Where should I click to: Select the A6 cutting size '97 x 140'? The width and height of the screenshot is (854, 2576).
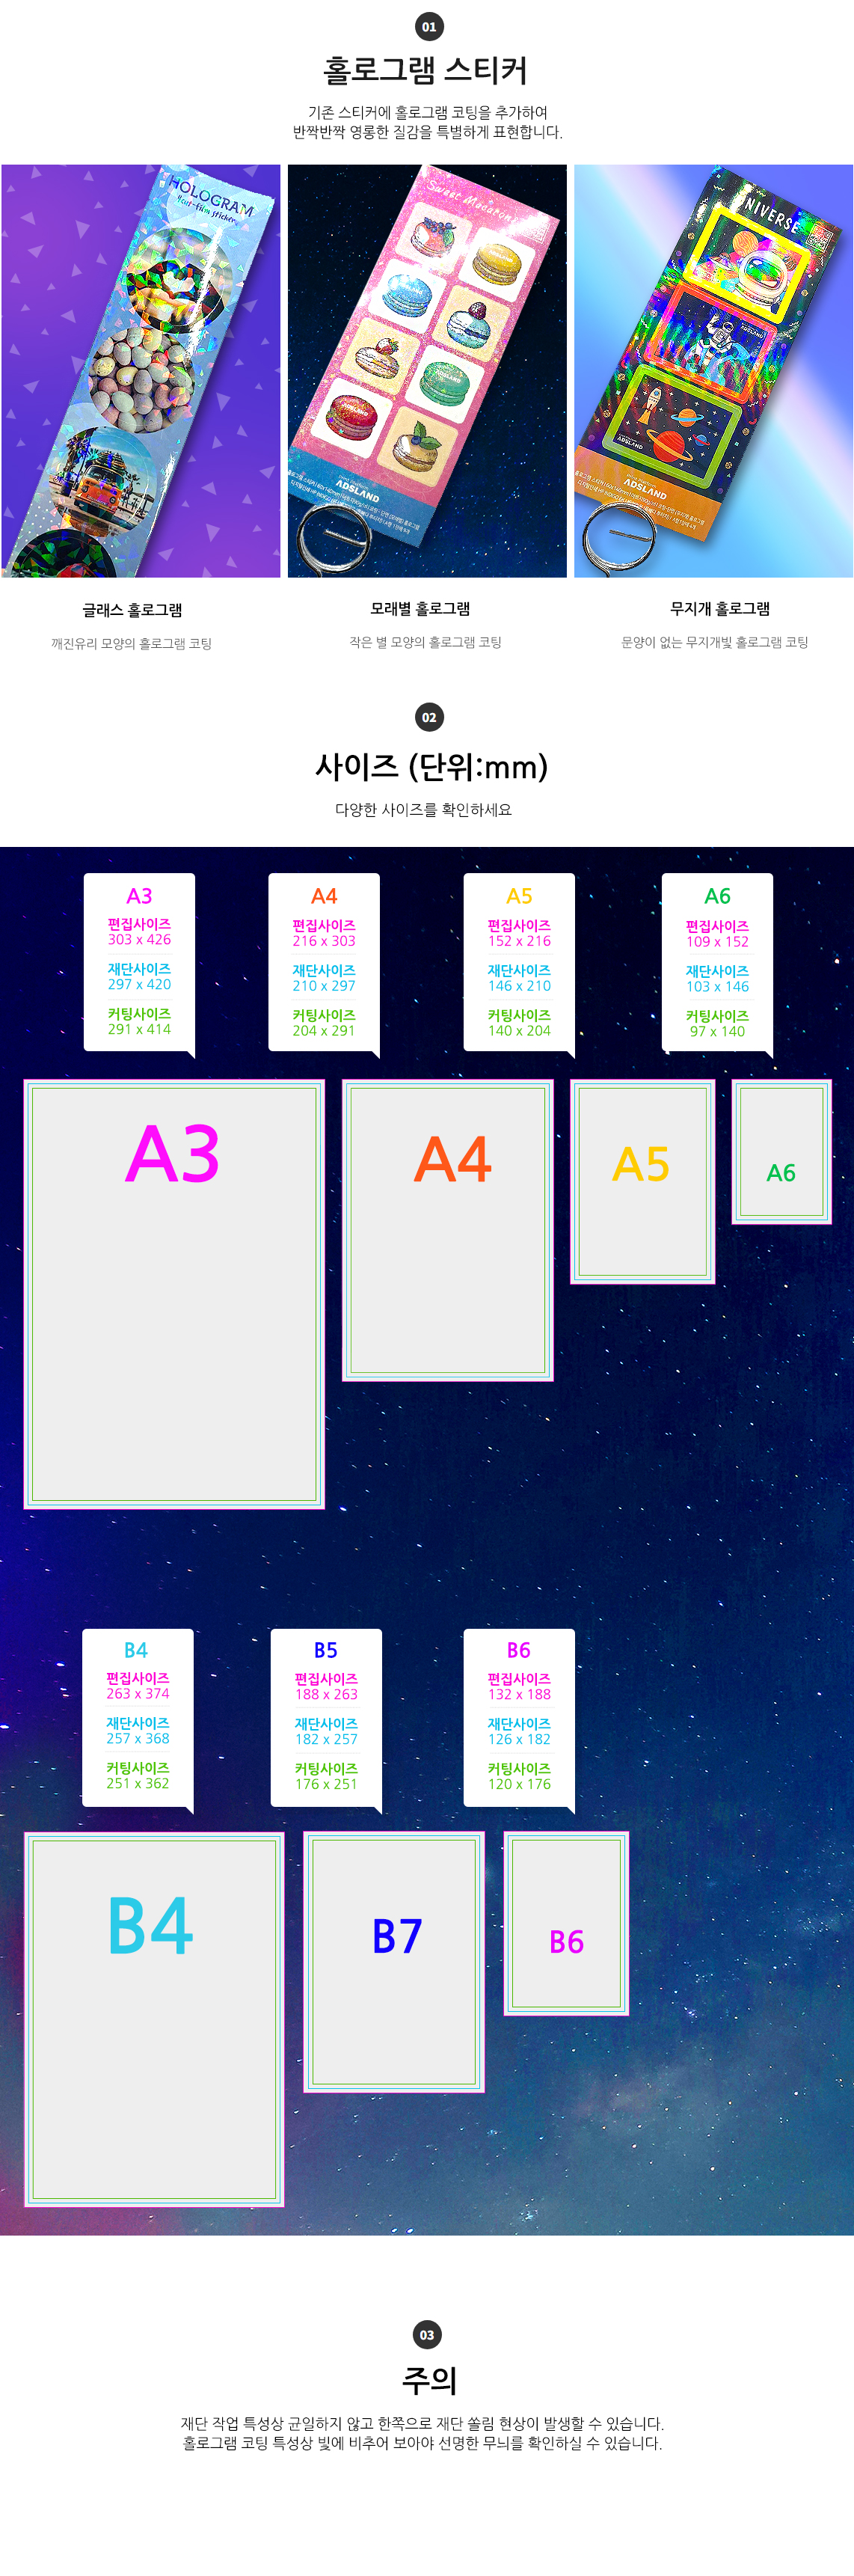(717, 1032)
